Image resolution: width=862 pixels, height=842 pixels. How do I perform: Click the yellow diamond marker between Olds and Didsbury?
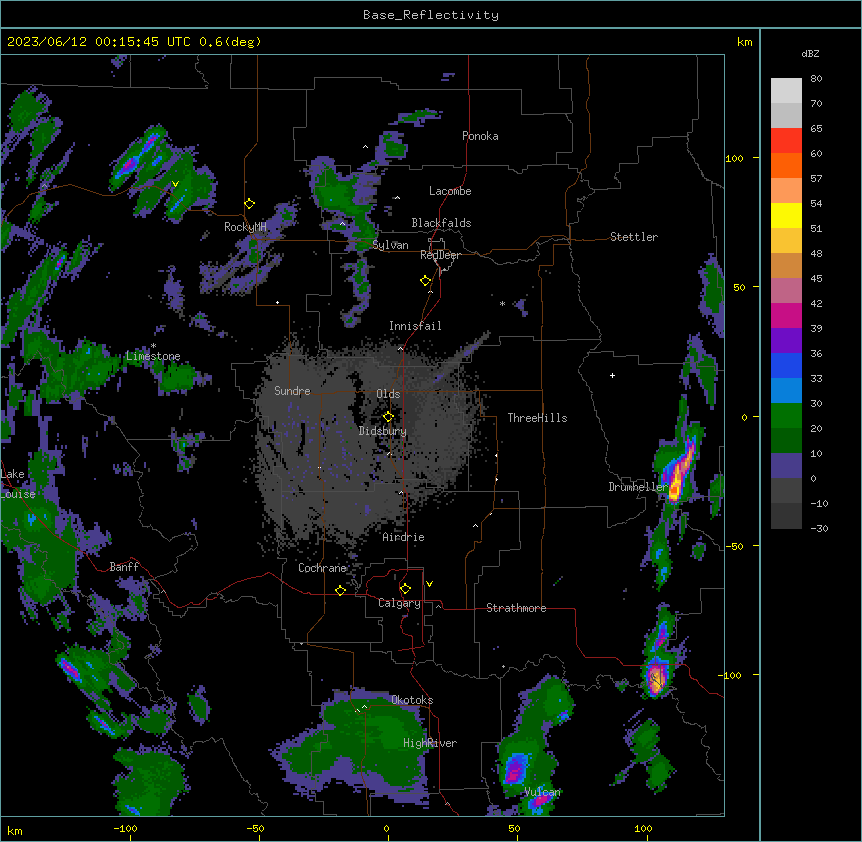click(x=388, y=417)
